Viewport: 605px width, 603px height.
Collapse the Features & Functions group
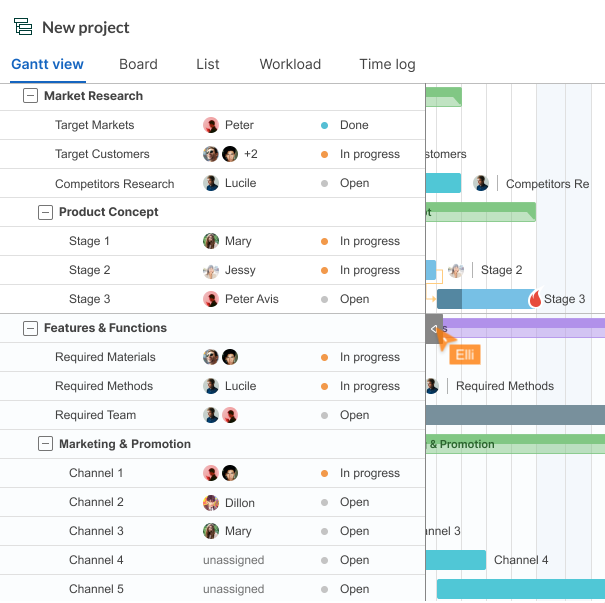click(30, 328)
